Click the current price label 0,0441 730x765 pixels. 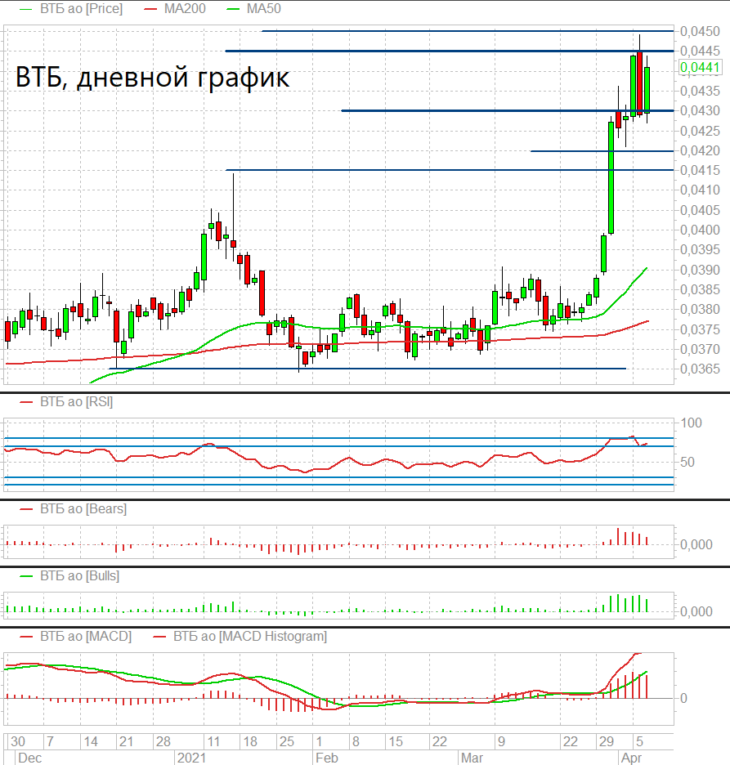click(x=700, y=67)
